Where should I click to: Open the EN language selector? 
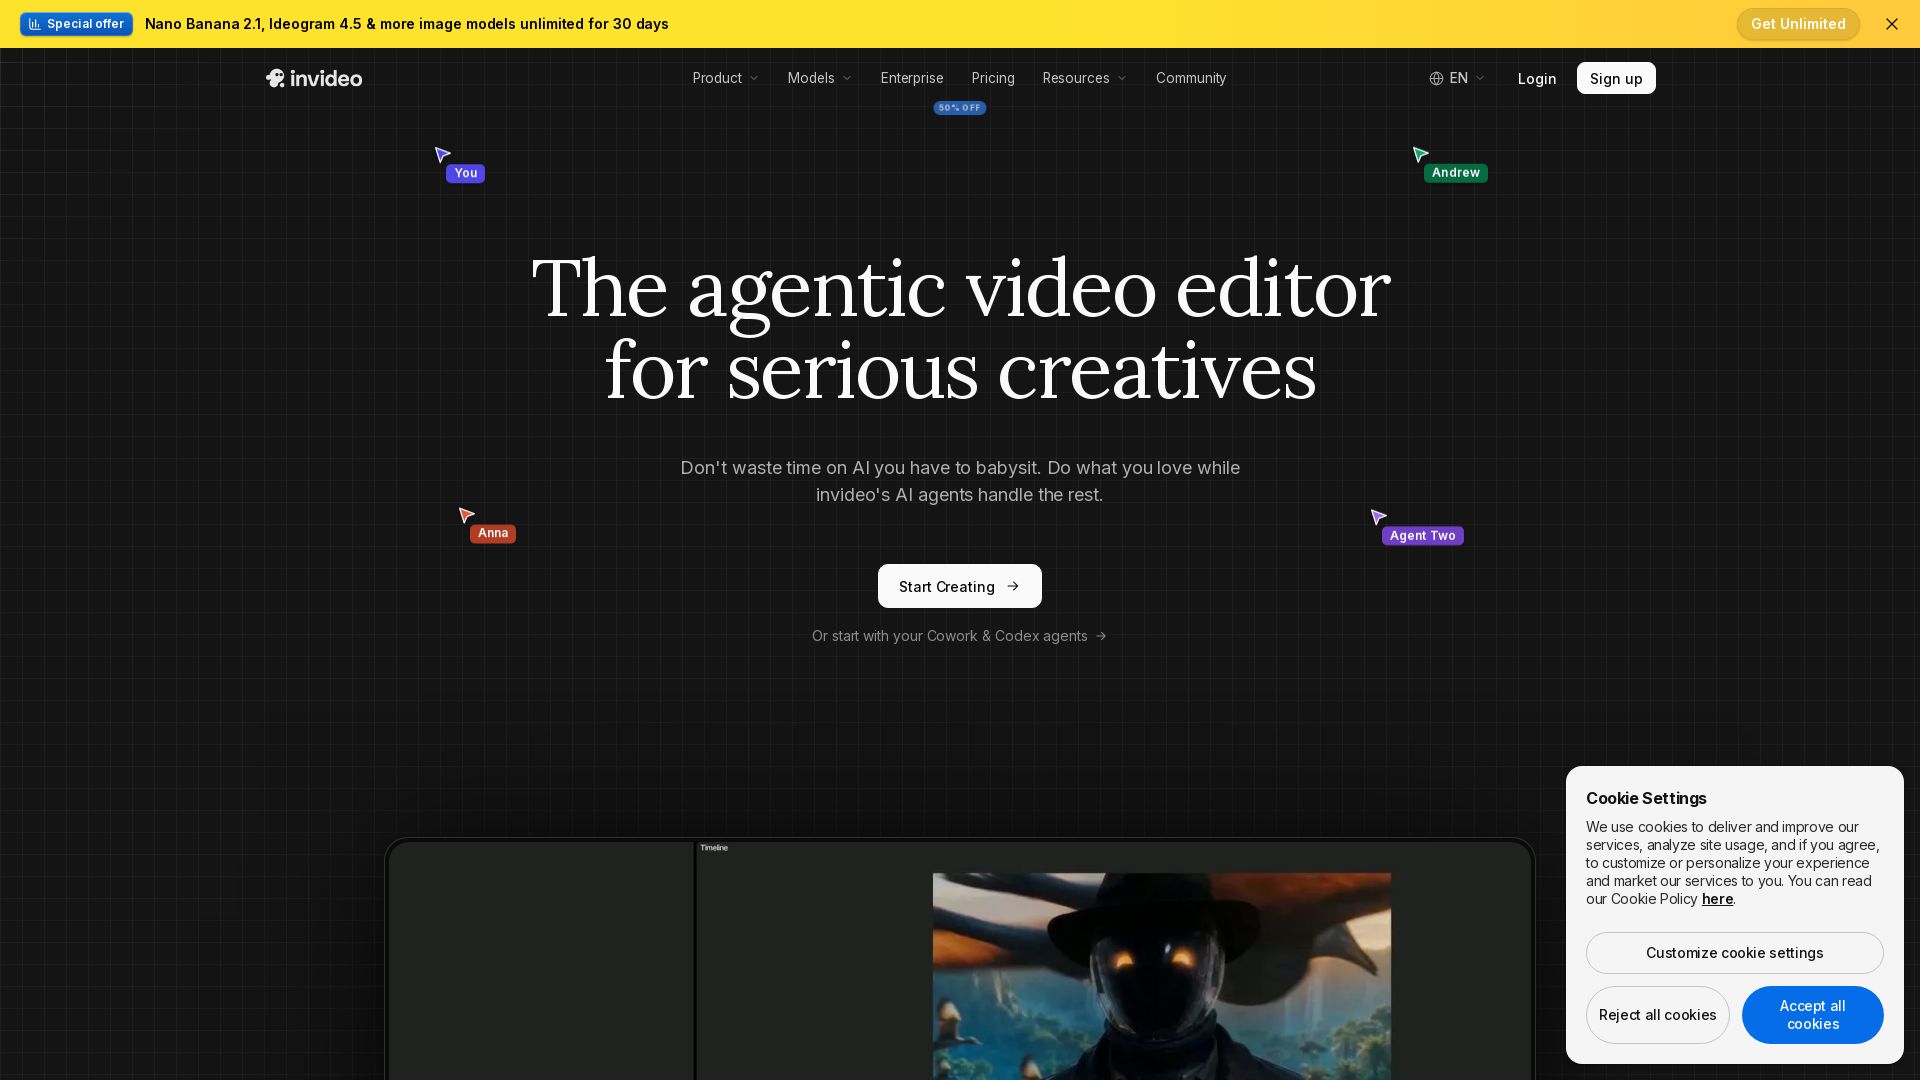click(1457, 78)
